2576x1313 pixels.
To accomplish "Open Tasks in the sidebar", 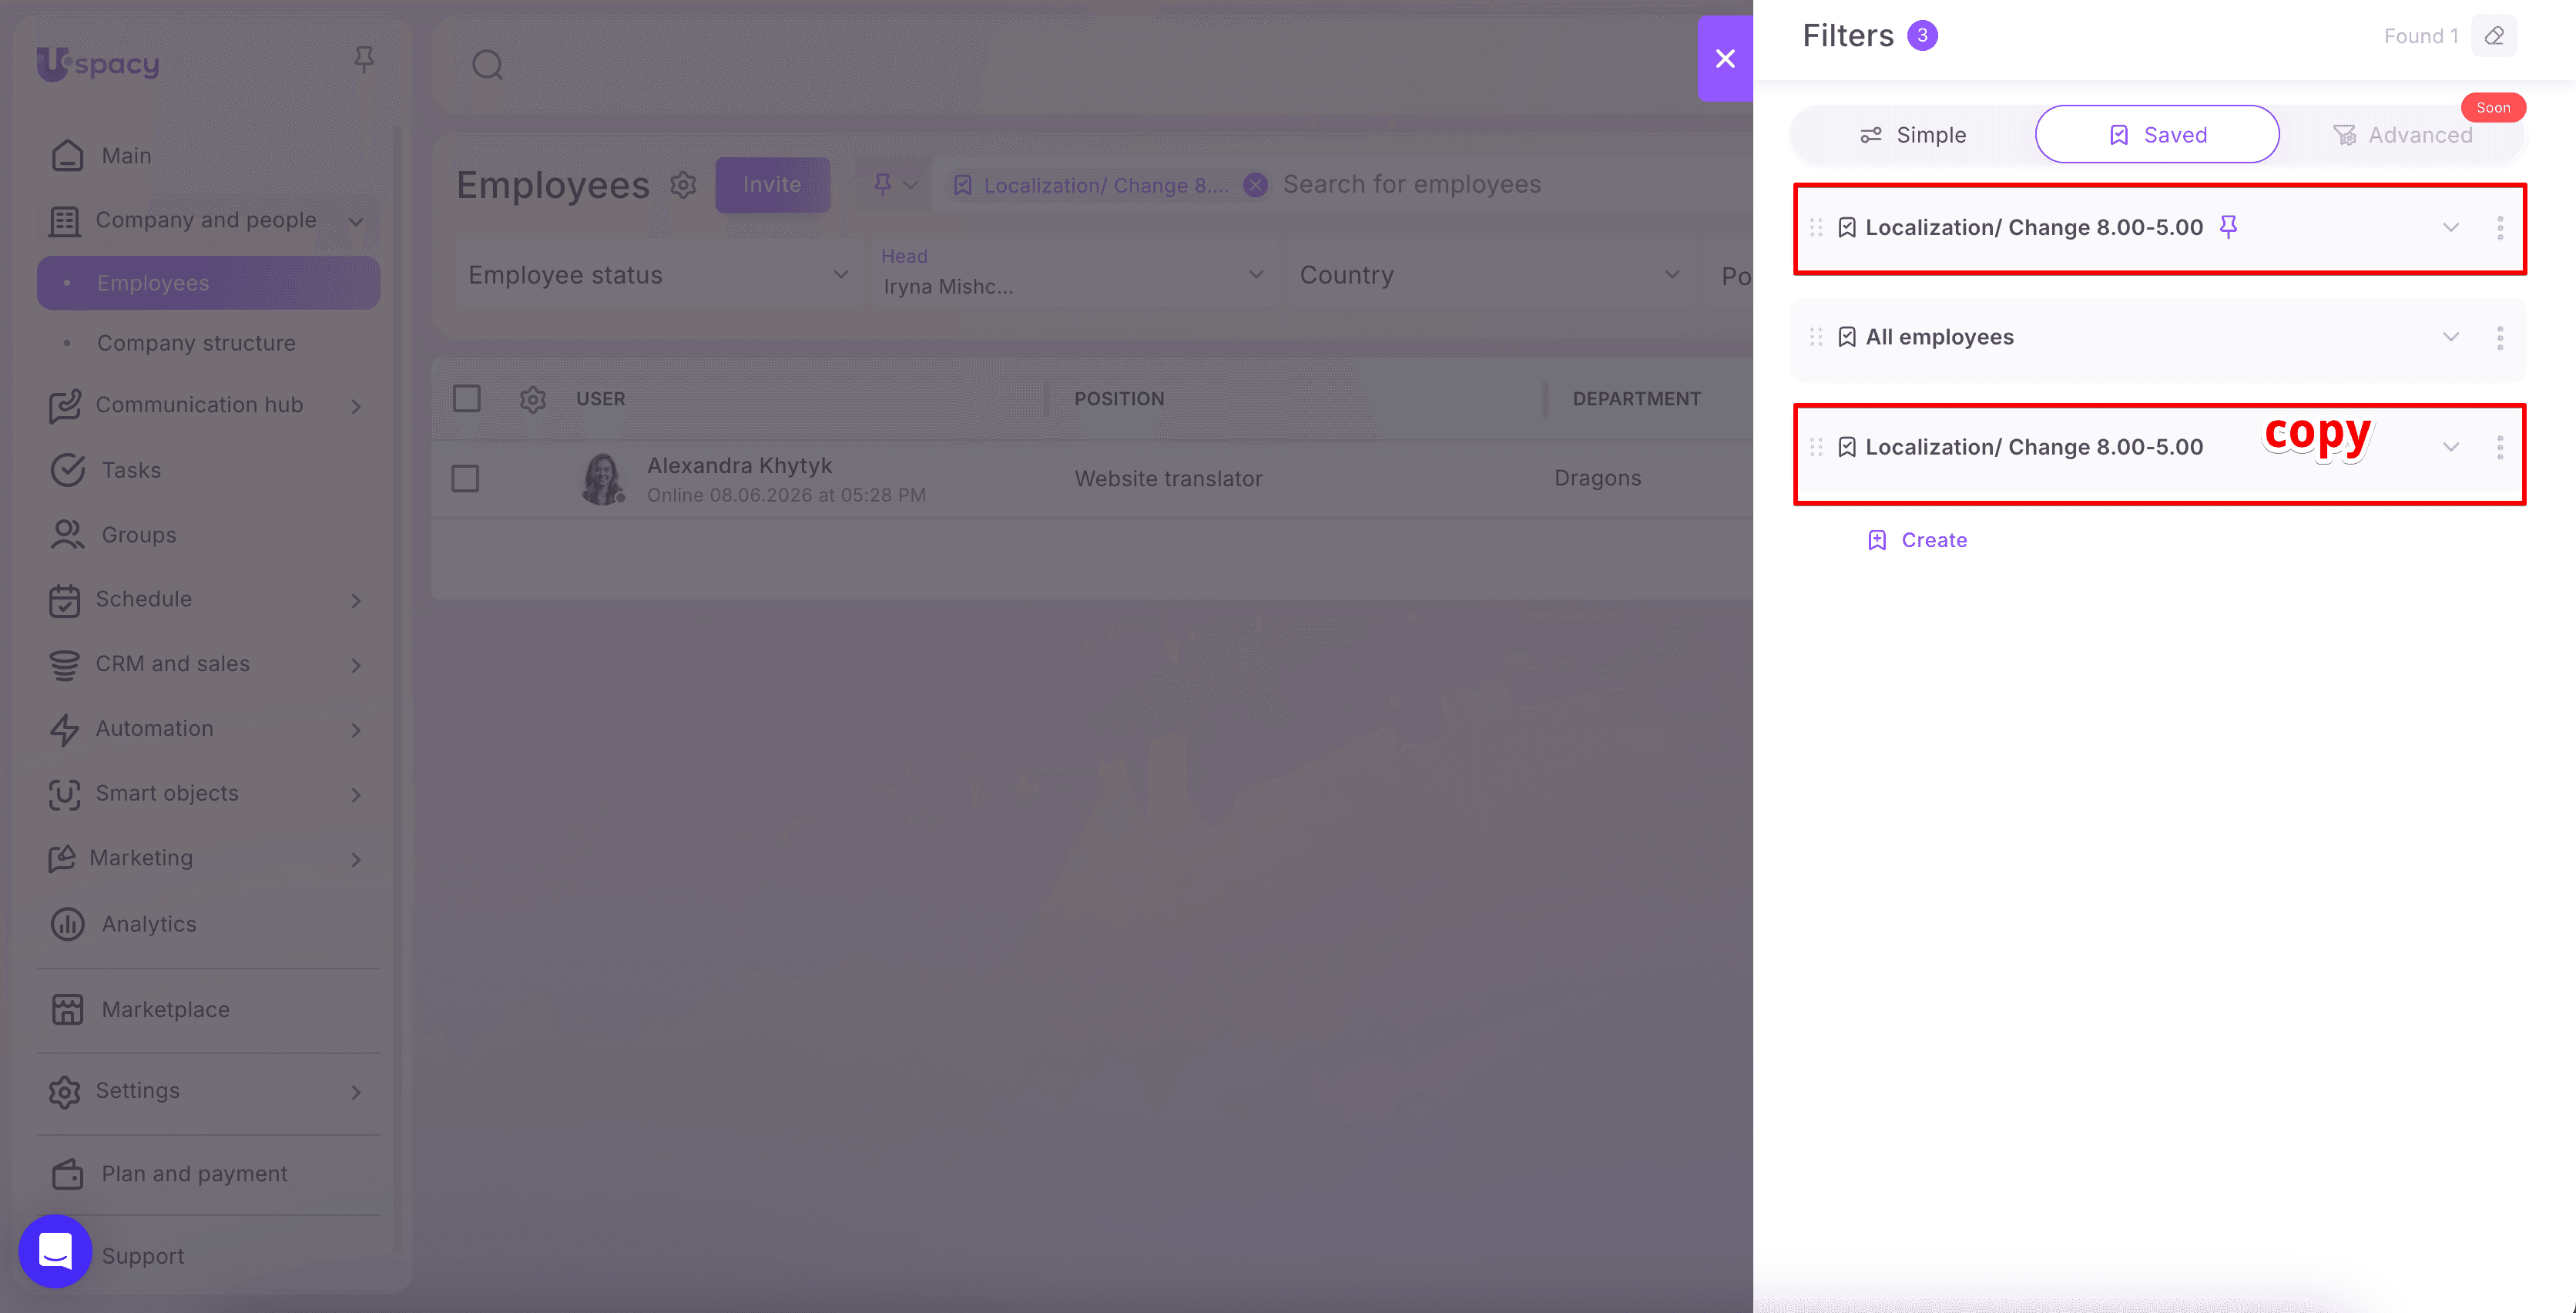I will [x=131, y=469].
